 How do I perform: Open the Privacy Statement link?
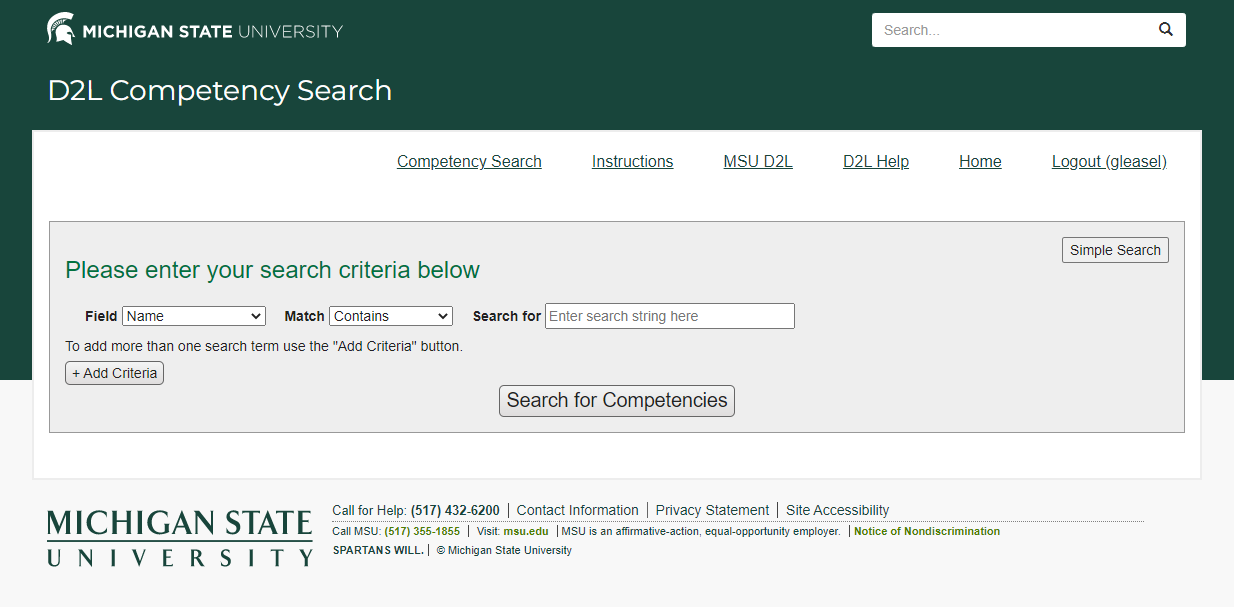click(712, 510)
